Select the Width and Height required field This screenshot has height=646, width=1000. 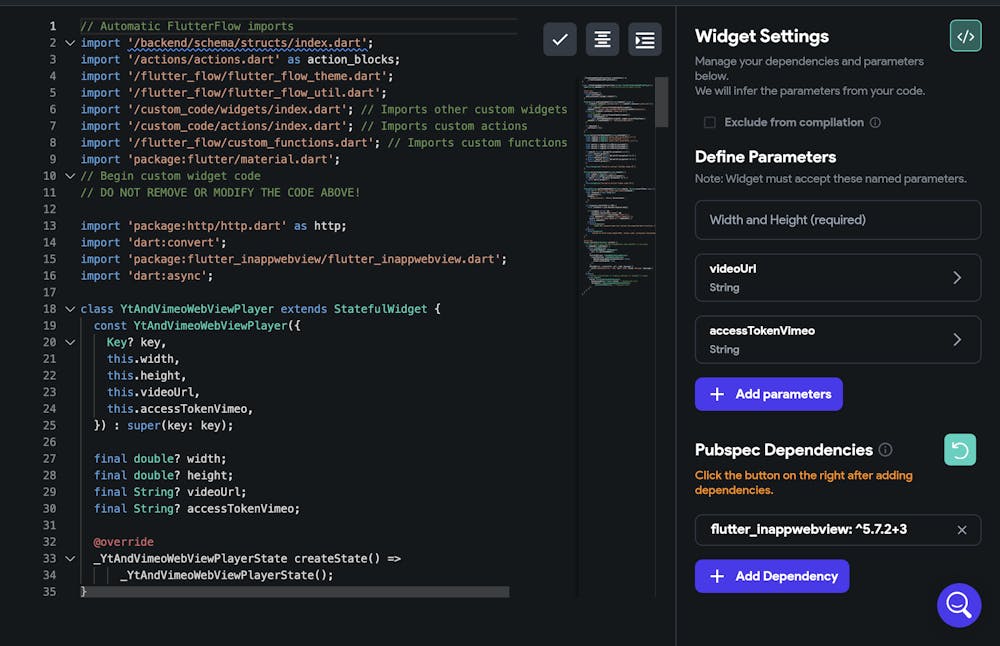tap(838, 219)
